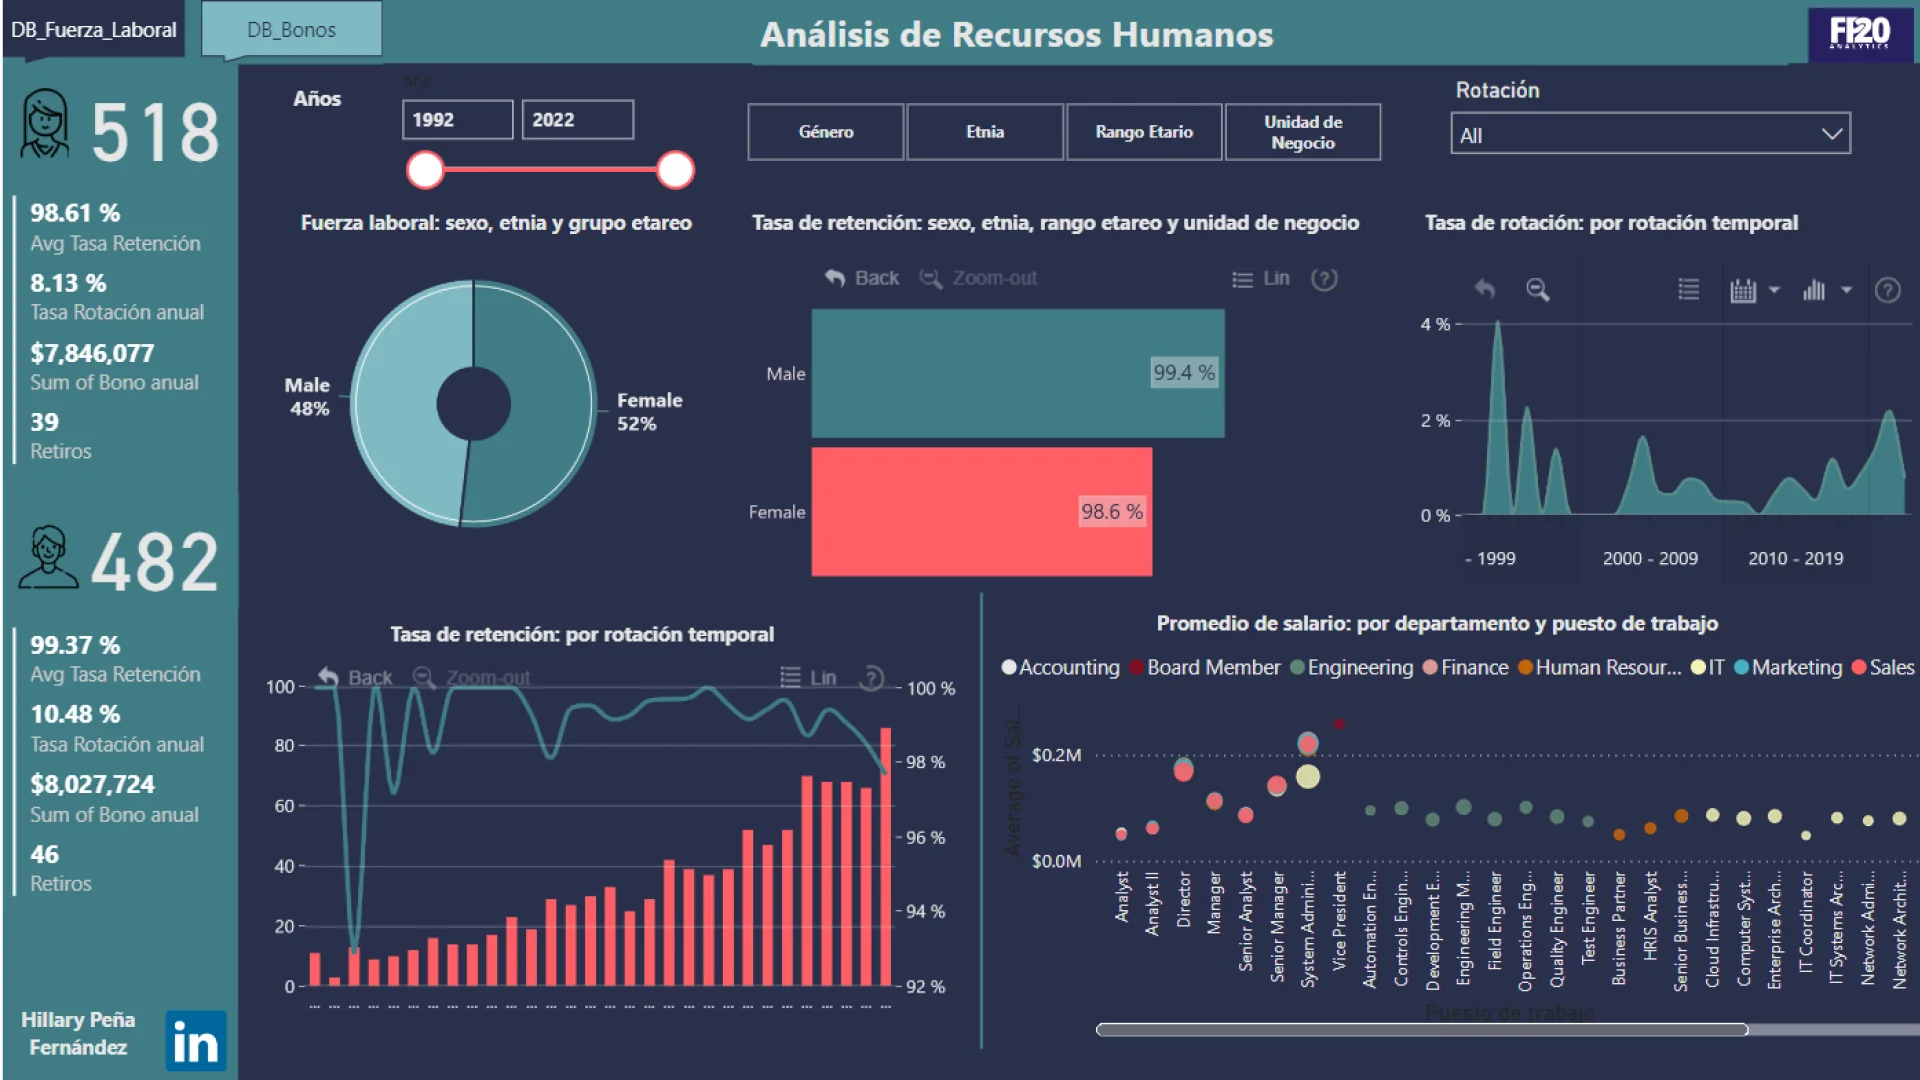Switch to the DB_Fuerza_Laboral tab
The height and width of the screenshot is (1080, 1920).
click(93, 30)
